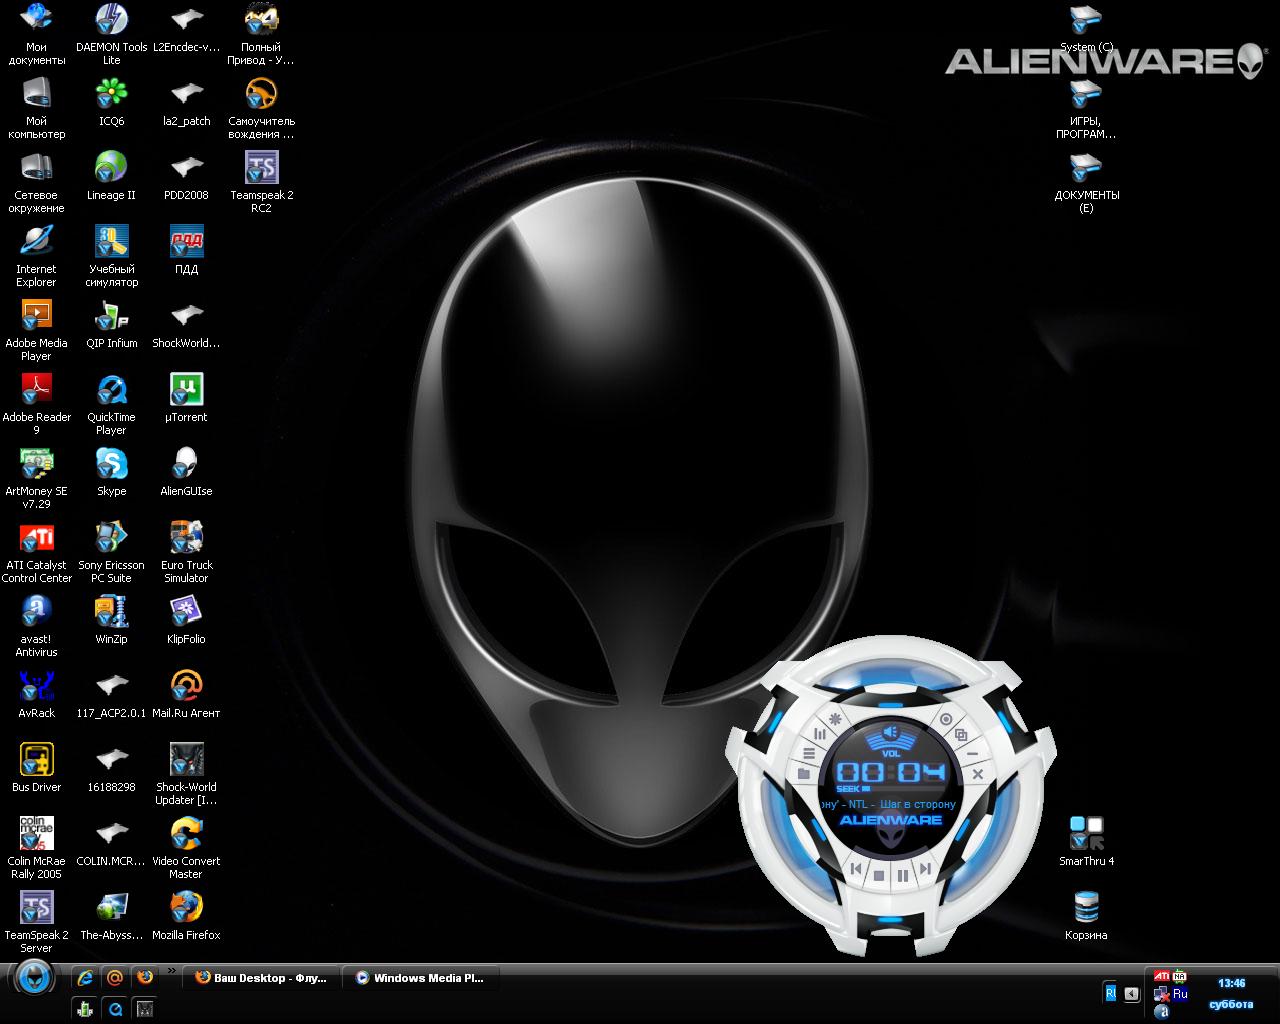
Task: Go back to the previous track
Action: point(856,869)
